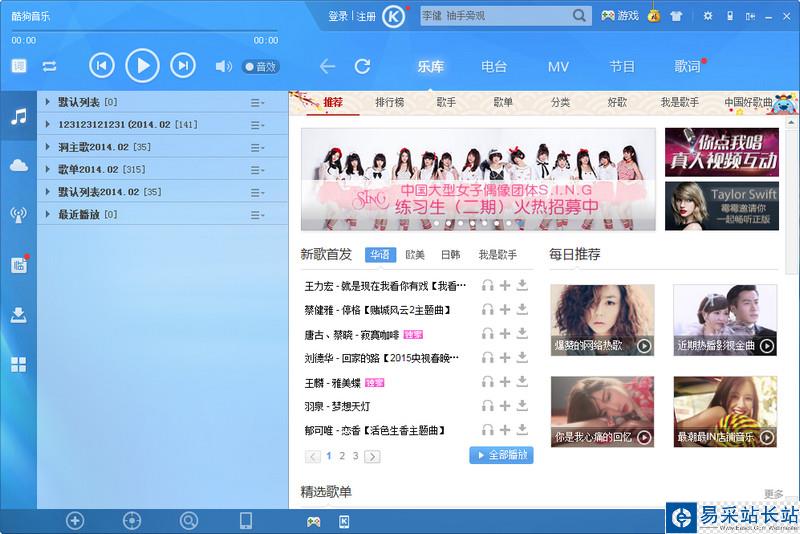This screenshot has width=800, height=534.
Task: Click the 更多 link beside 精选歌单
Action: 773,494
